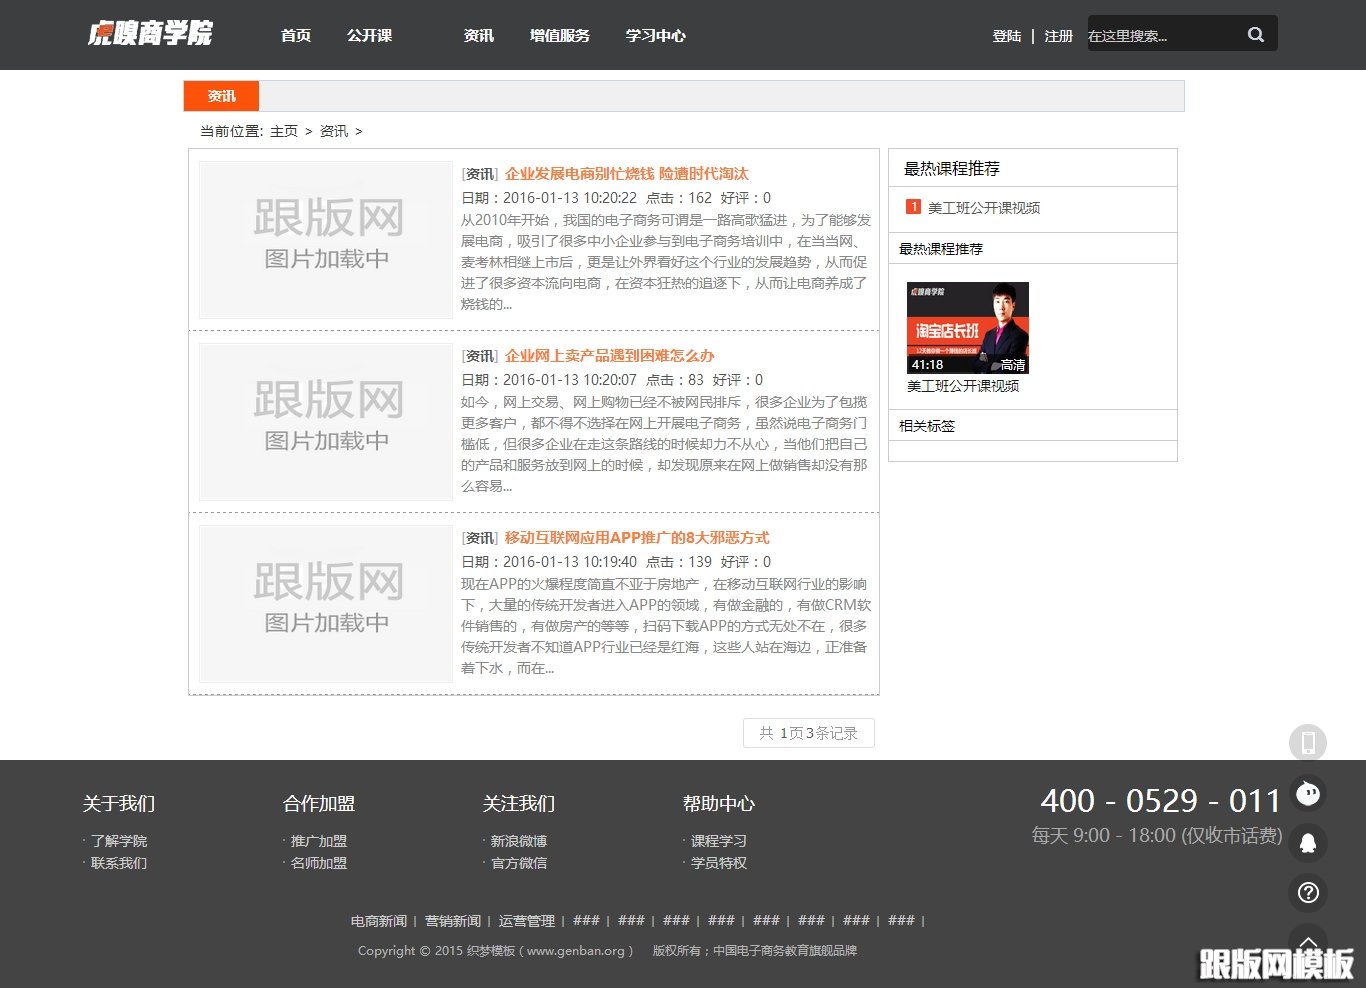Image resolution: width=1366 pixels, height=988 pixels.
Task: Open article 企业网上卖产品遇到困难怎么办
Action: (606, 355)
